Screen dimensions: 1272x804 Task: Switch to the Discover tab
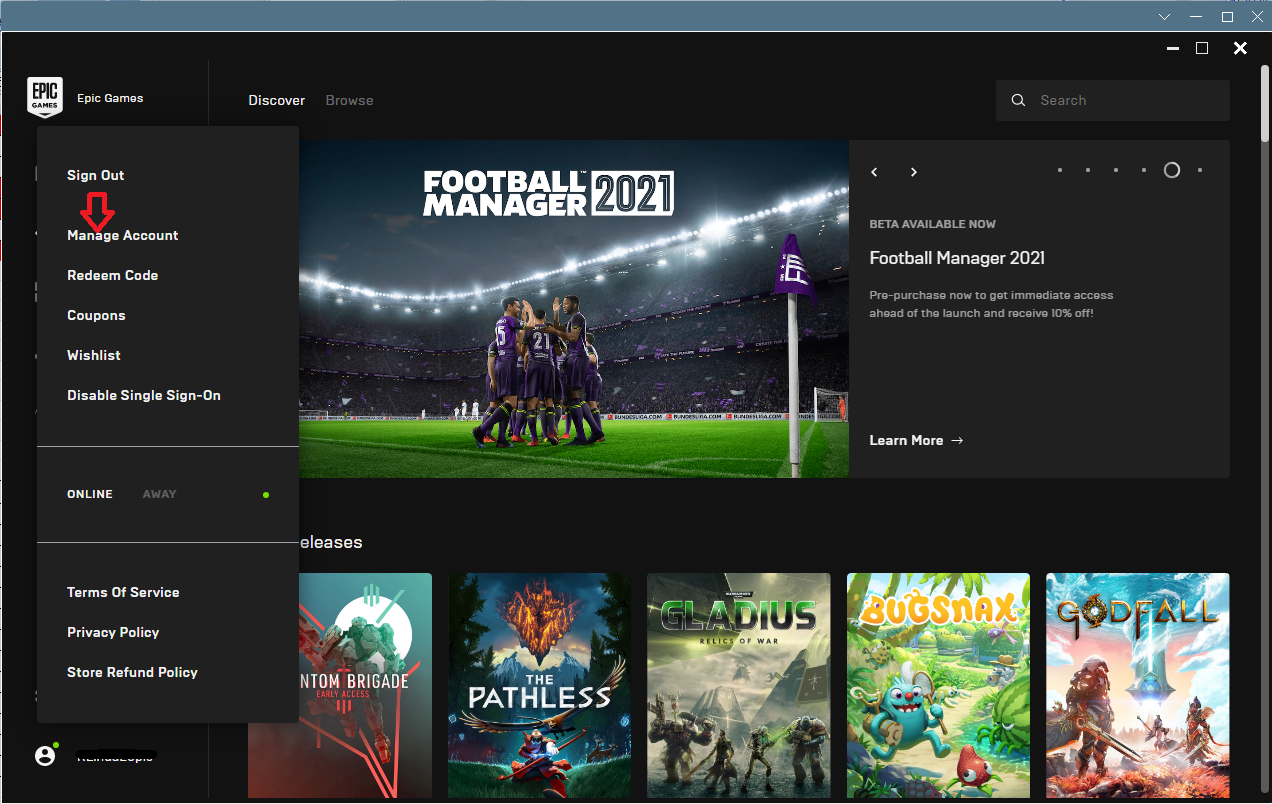click(x=277, y=100)
